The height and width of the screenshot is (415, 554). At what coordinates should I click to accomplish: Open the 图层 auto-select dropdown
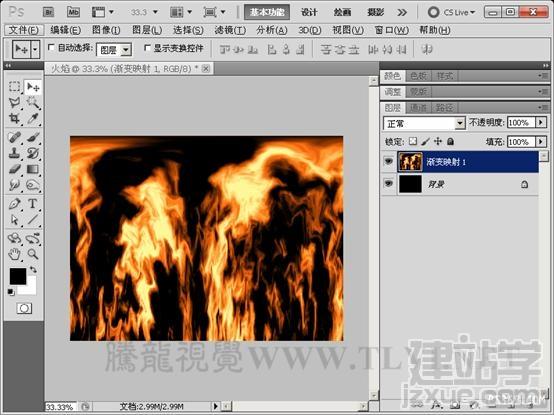(x=114, y=50)
